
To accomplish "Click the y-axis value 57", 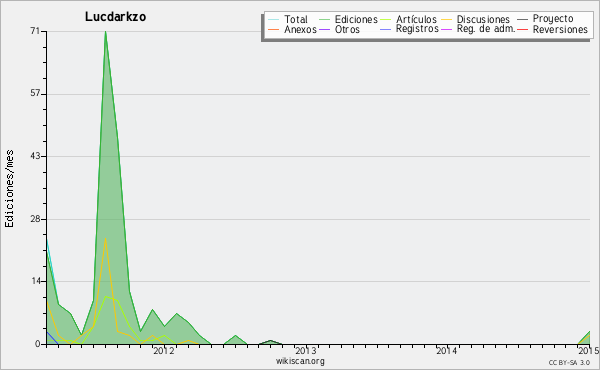I will point(35,94).
